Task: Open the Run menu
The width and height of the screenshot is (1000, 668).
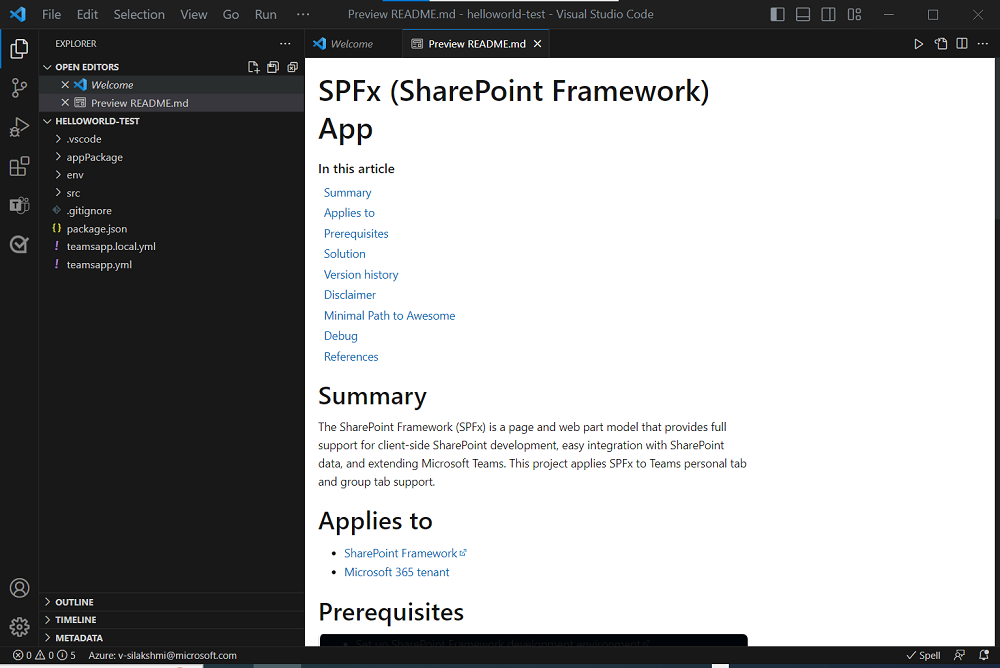Action: pos(266,14)
